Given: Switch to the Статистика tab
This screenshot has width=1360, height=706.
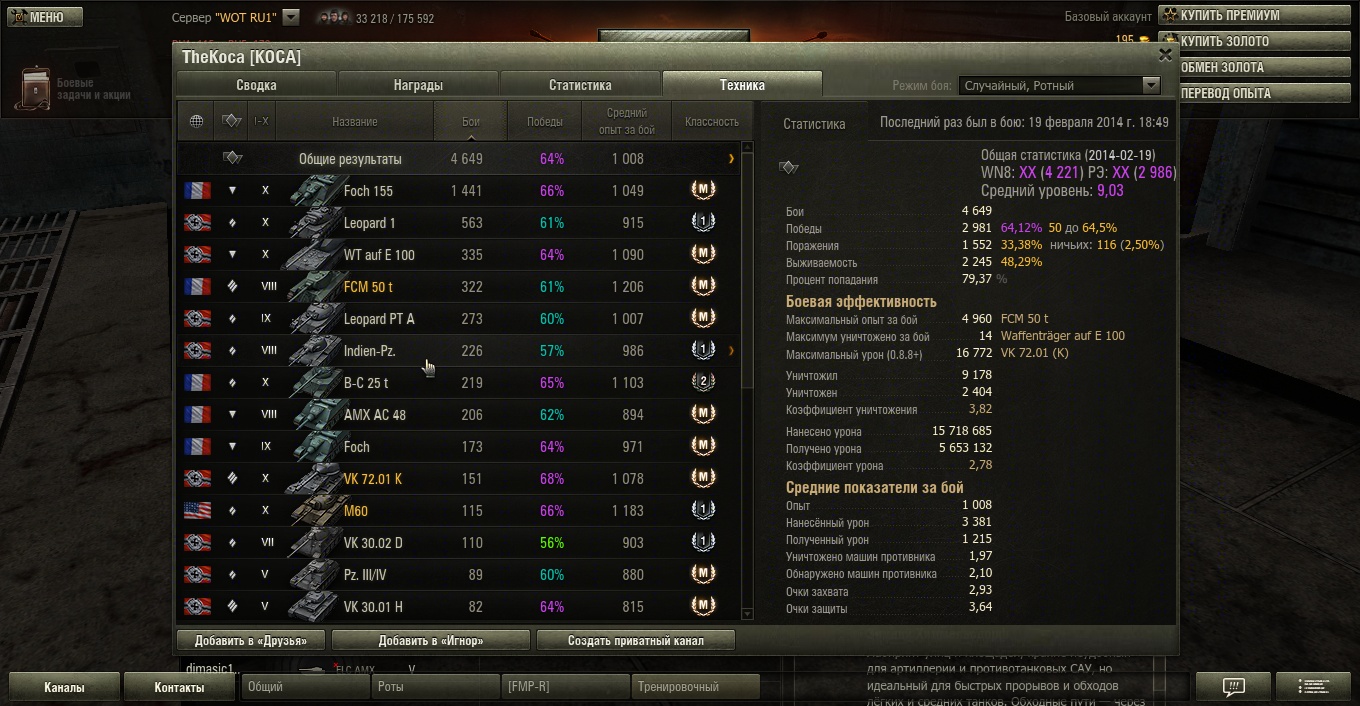Looking at the screenshot, I should pyautogui.click(x=580, y=85).
